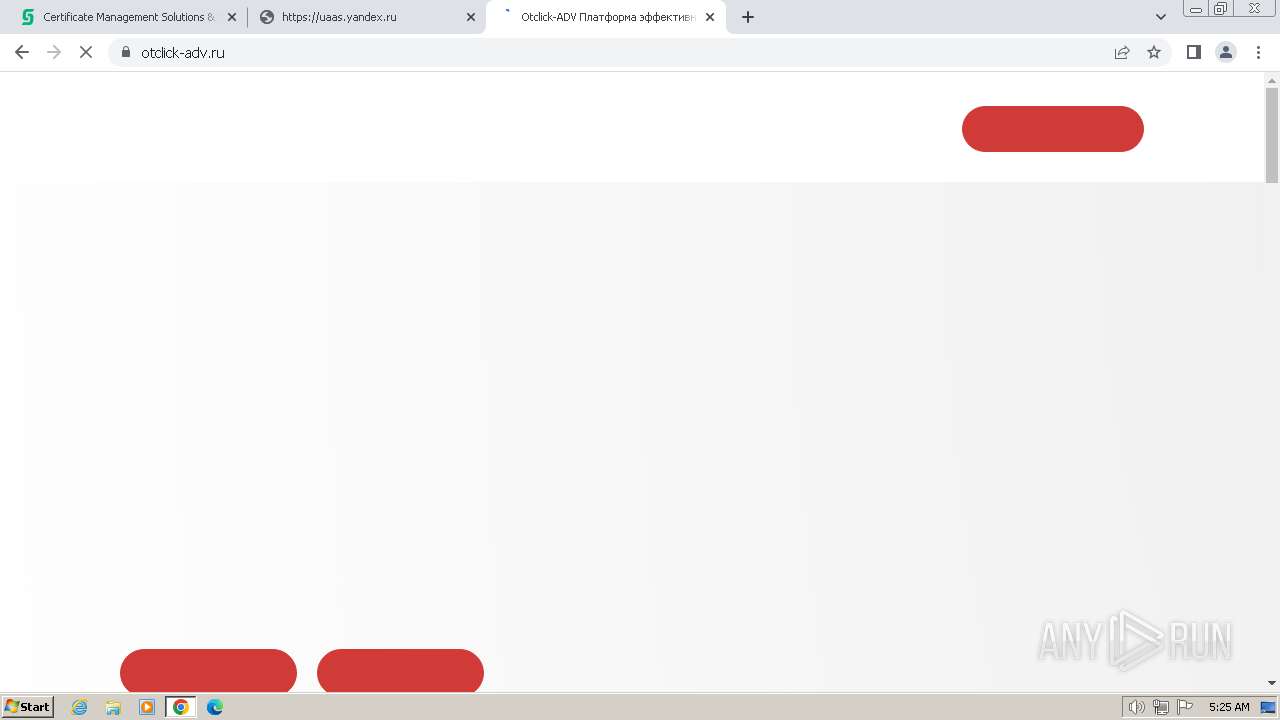Screen dimensions: 1280x720
Task: Switch to Certificate Management Solutions tab
Action: pos(129,17)
